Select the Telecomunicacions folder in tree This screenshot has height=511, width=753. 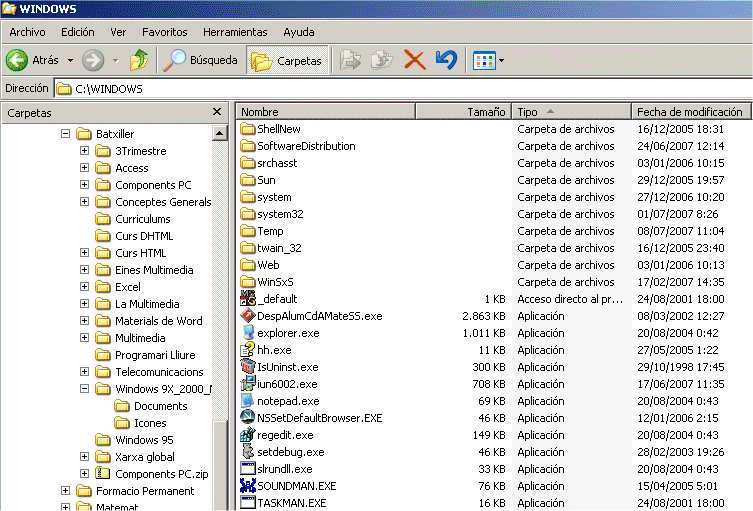[158, 372]
